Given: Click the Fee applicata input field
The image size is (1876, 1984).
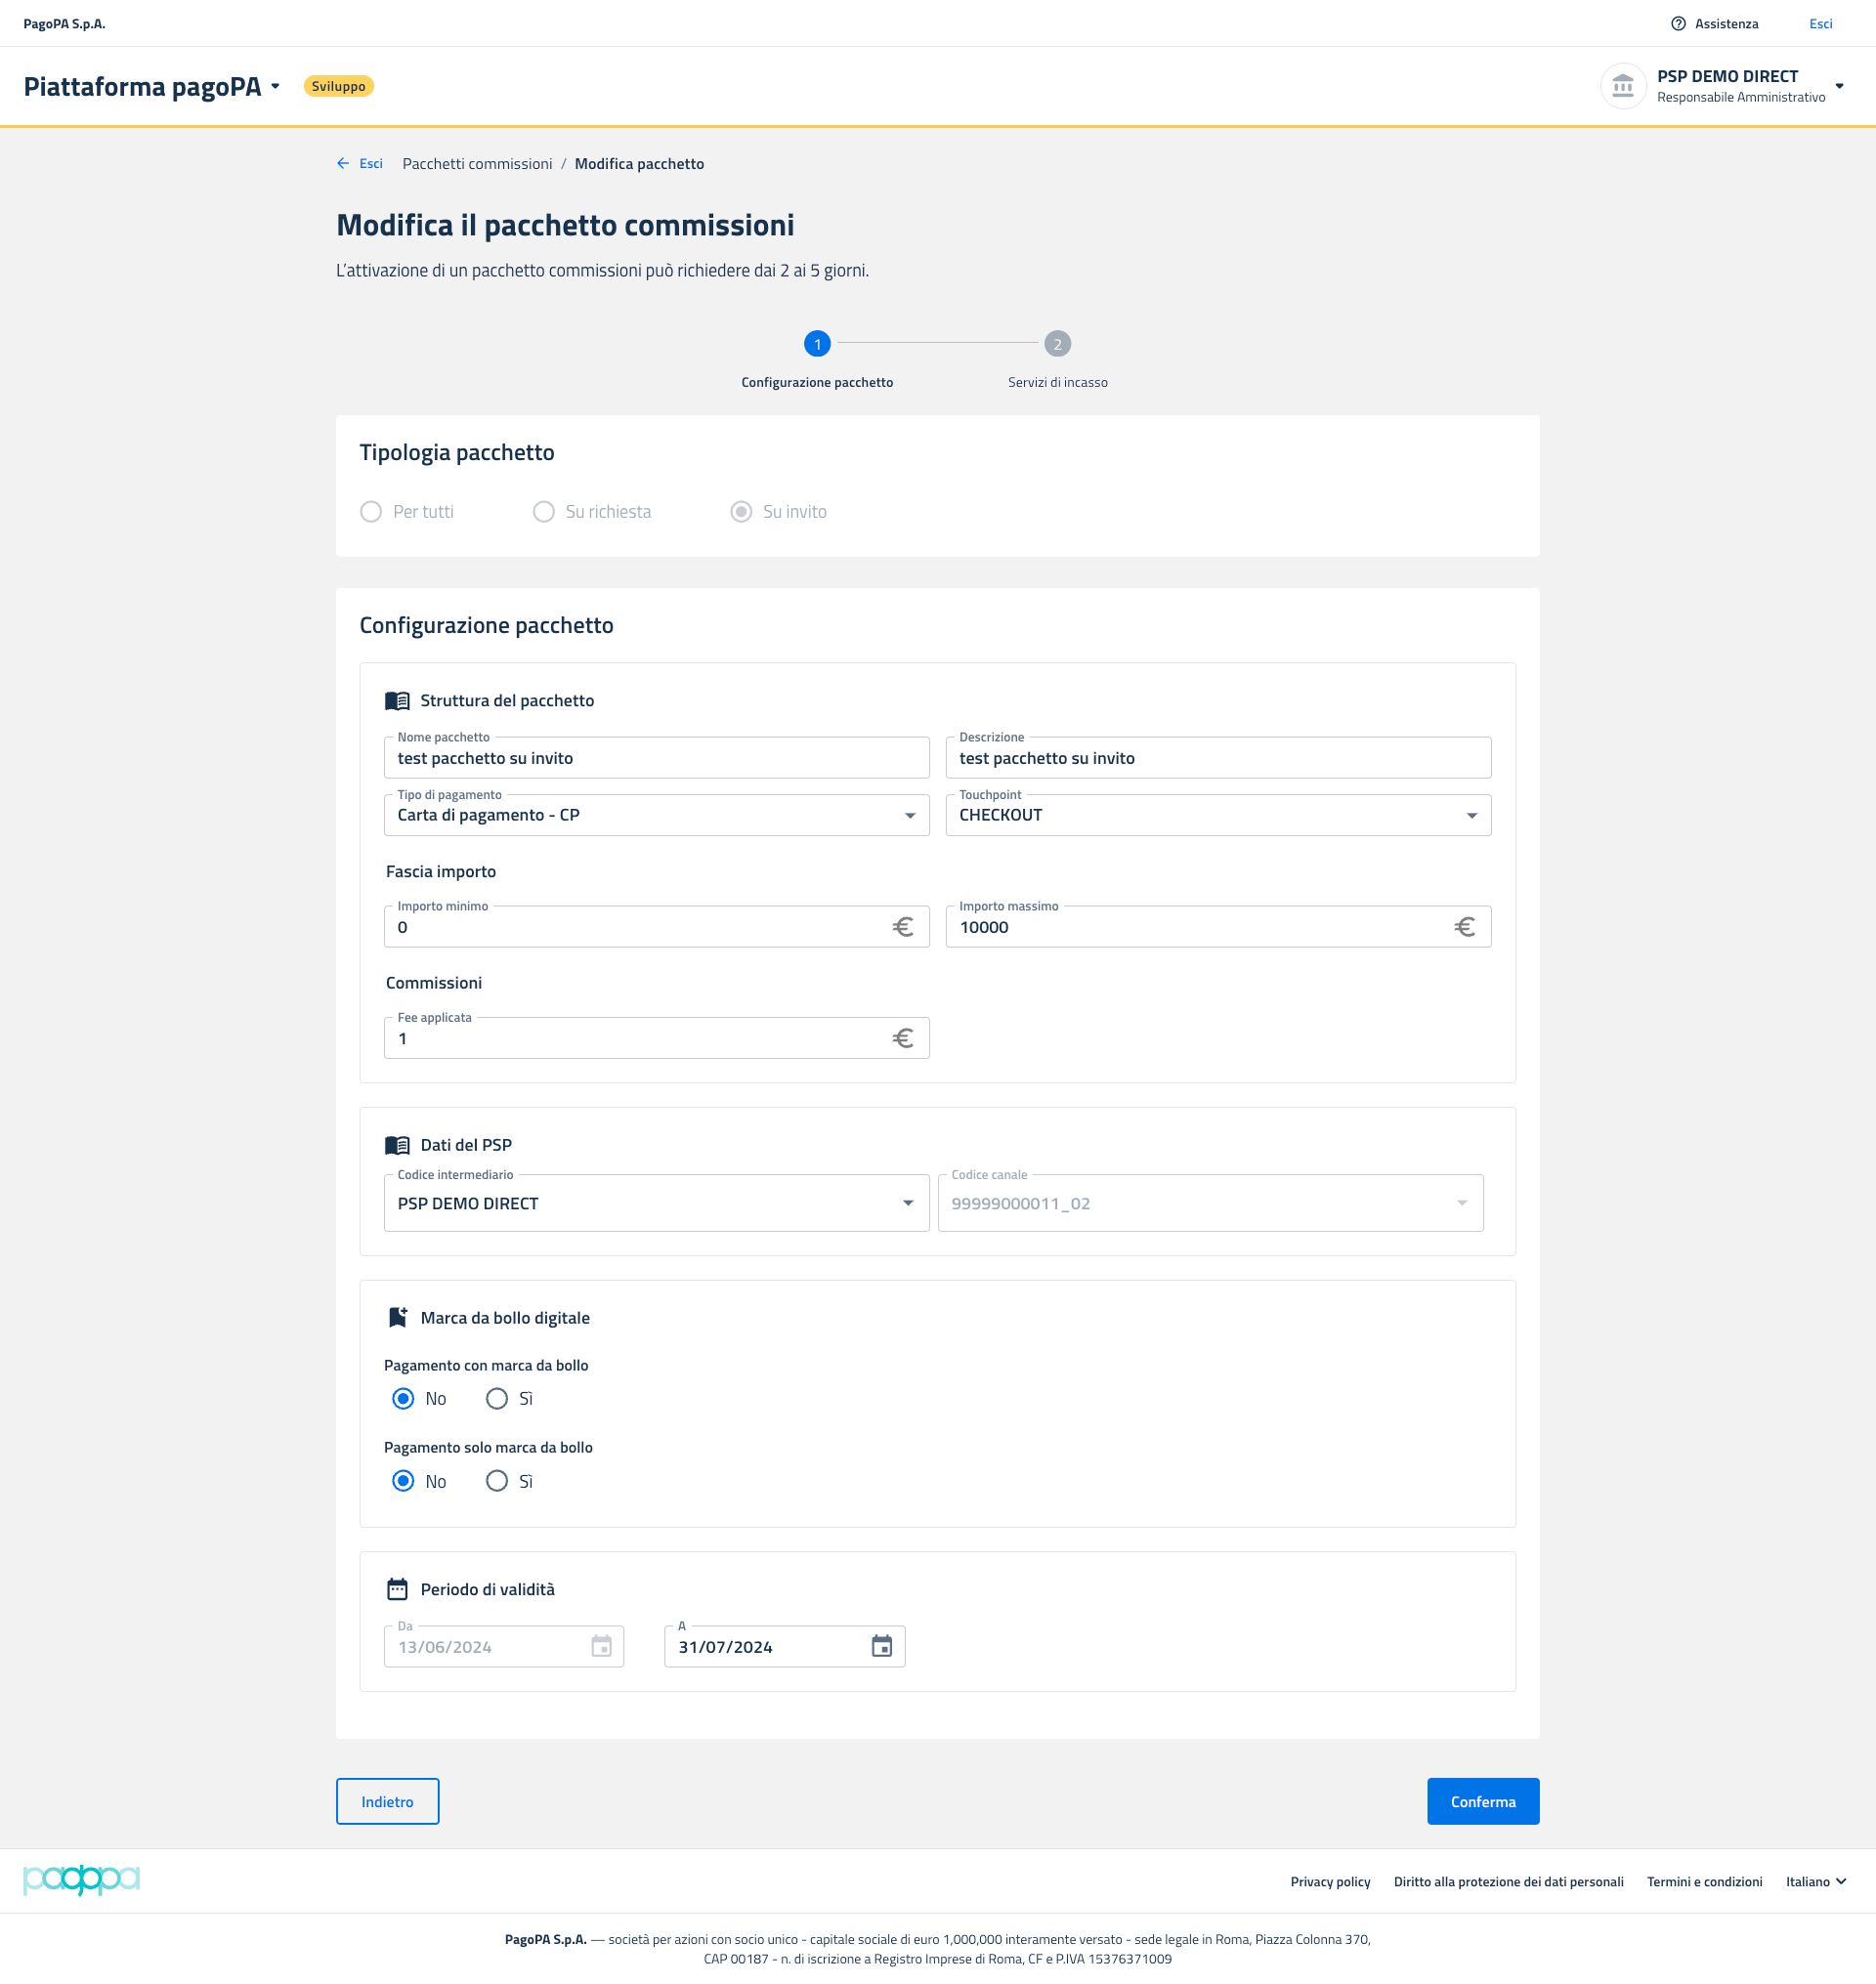Looking at the screenshot, I should 640,1038.
